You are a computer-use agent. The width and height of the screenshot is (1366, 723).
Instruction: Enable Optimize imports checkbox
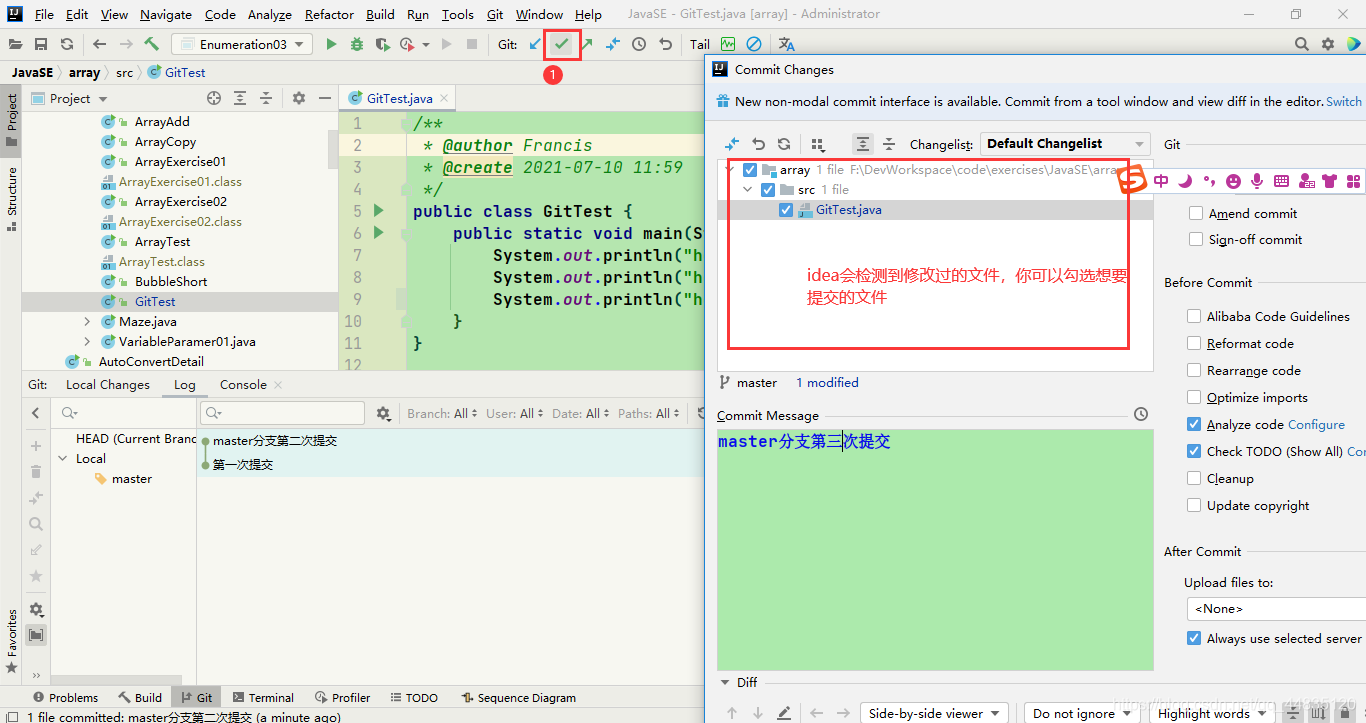tap(1194, 397)
